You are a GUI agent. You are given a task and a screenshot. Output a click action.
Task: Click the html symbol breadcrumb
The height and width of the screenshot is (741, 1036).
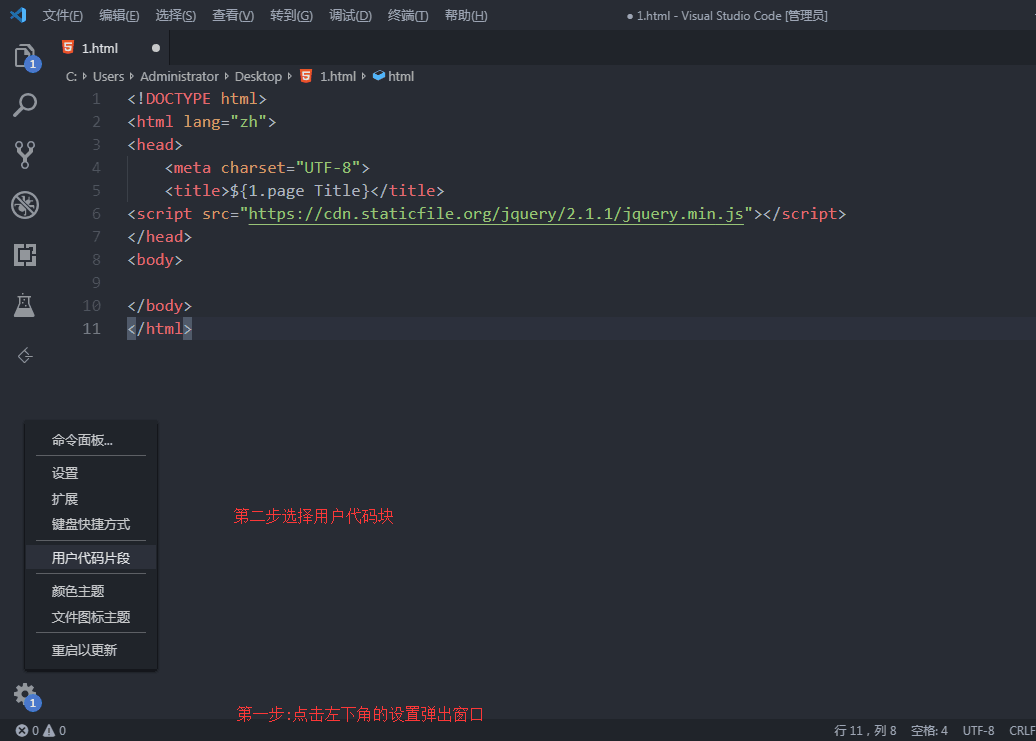[x=394, y=76]
